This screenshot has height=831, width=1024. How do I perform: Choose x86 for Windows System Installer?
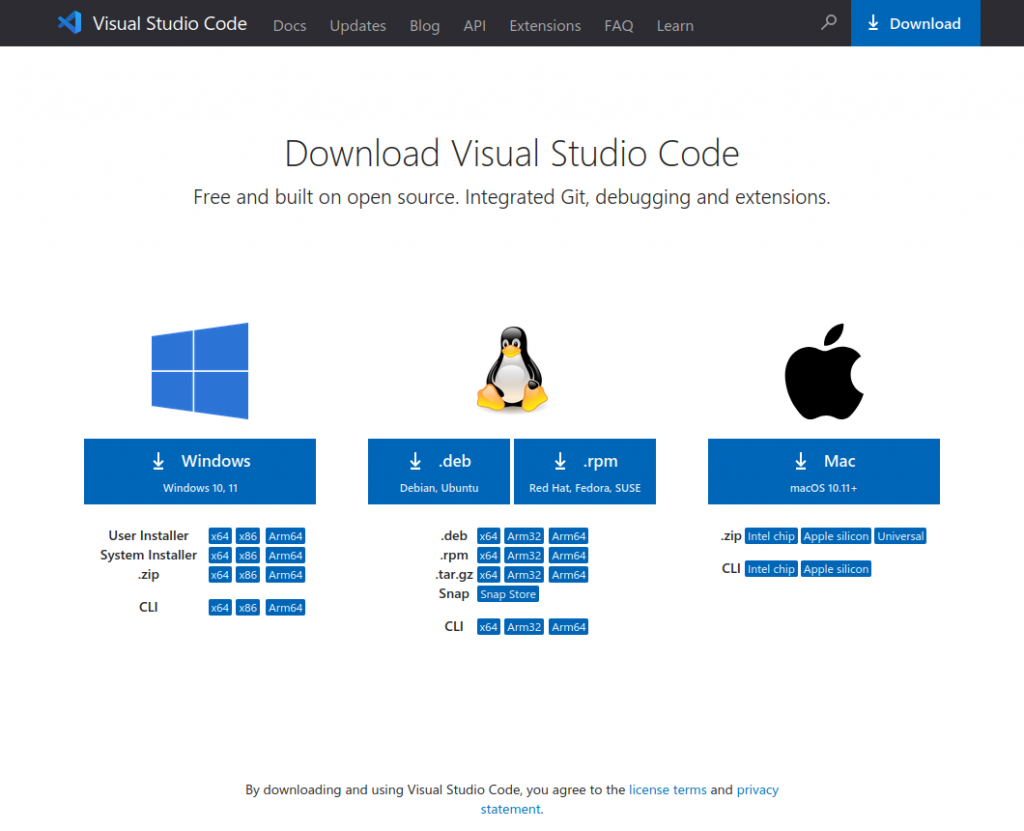click(248, 555)
